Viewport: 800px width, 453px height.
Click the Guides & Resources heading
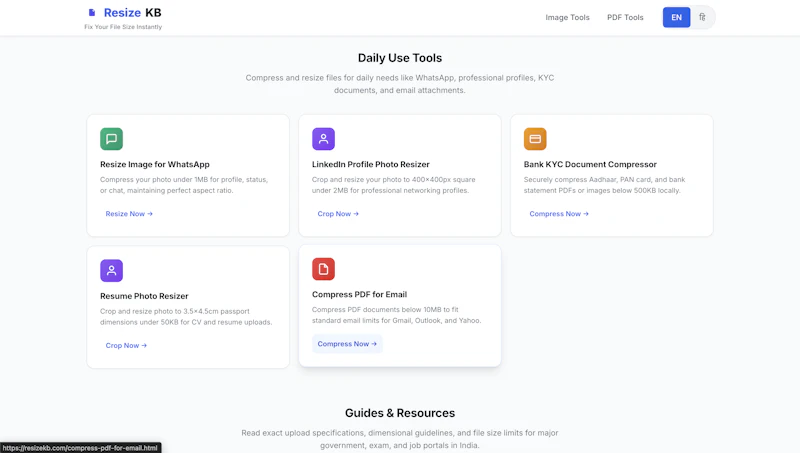[400, 413]
